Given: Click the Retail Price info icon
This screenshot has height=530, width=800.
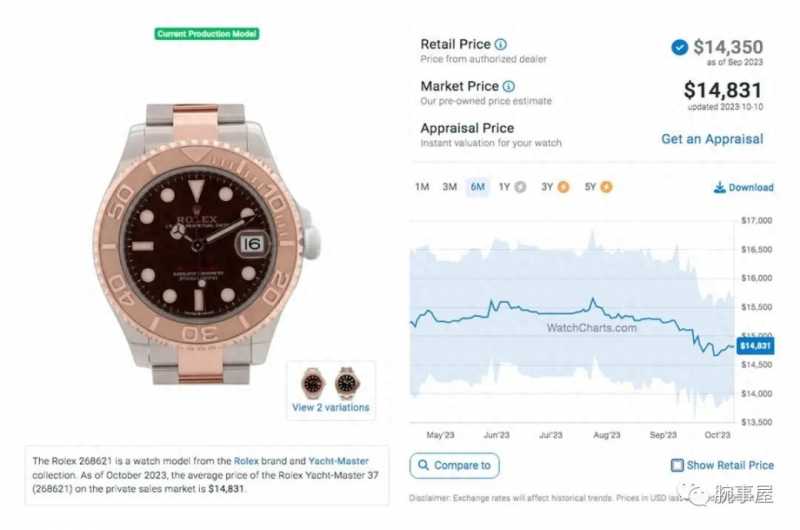Looking at the screenshot, I should click(501, 44).
